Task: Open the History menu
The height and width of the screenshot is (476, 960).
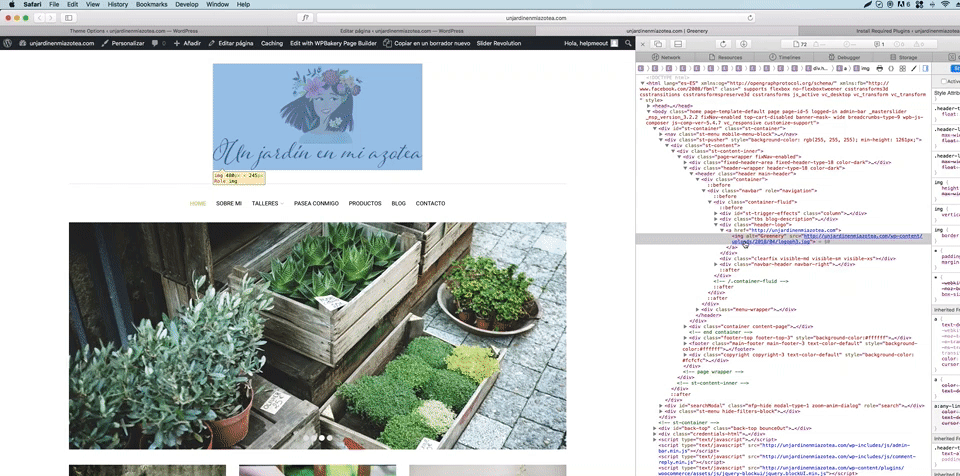Action: pos(118,4)
